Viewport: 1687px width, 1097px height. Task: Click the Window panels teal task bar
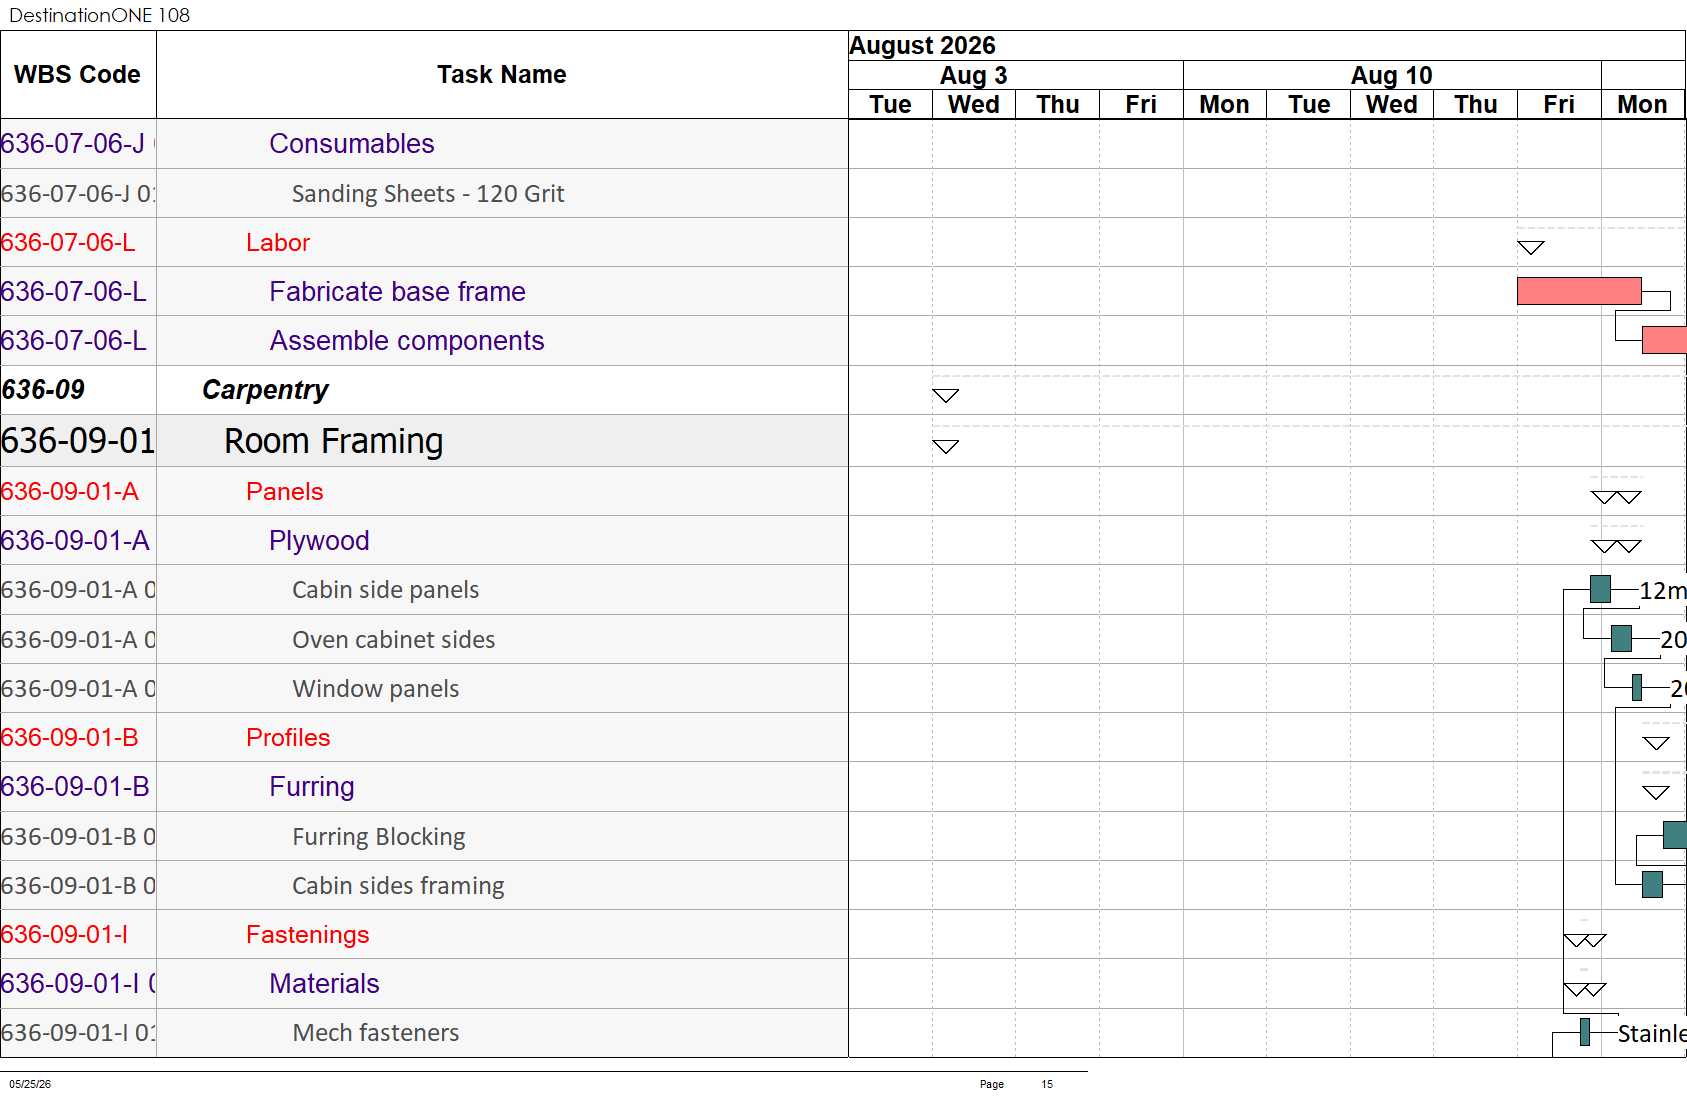[x=1637, y=687]
